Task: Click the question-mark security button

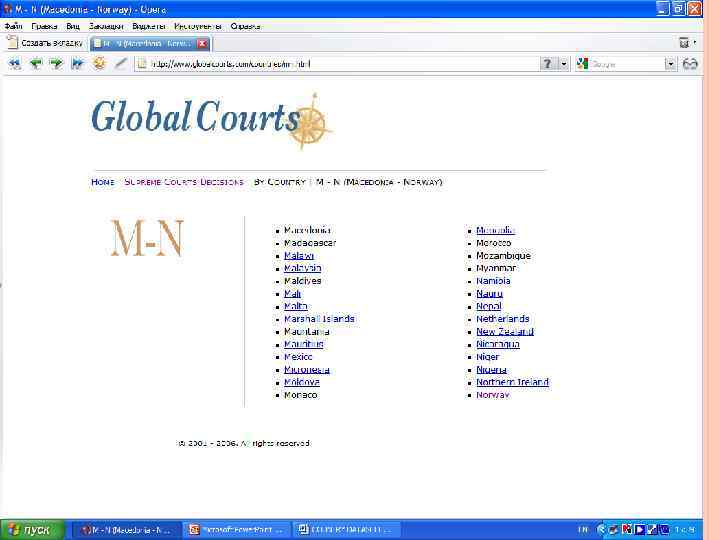Action: pyautogui.click(x=547, y=64)
